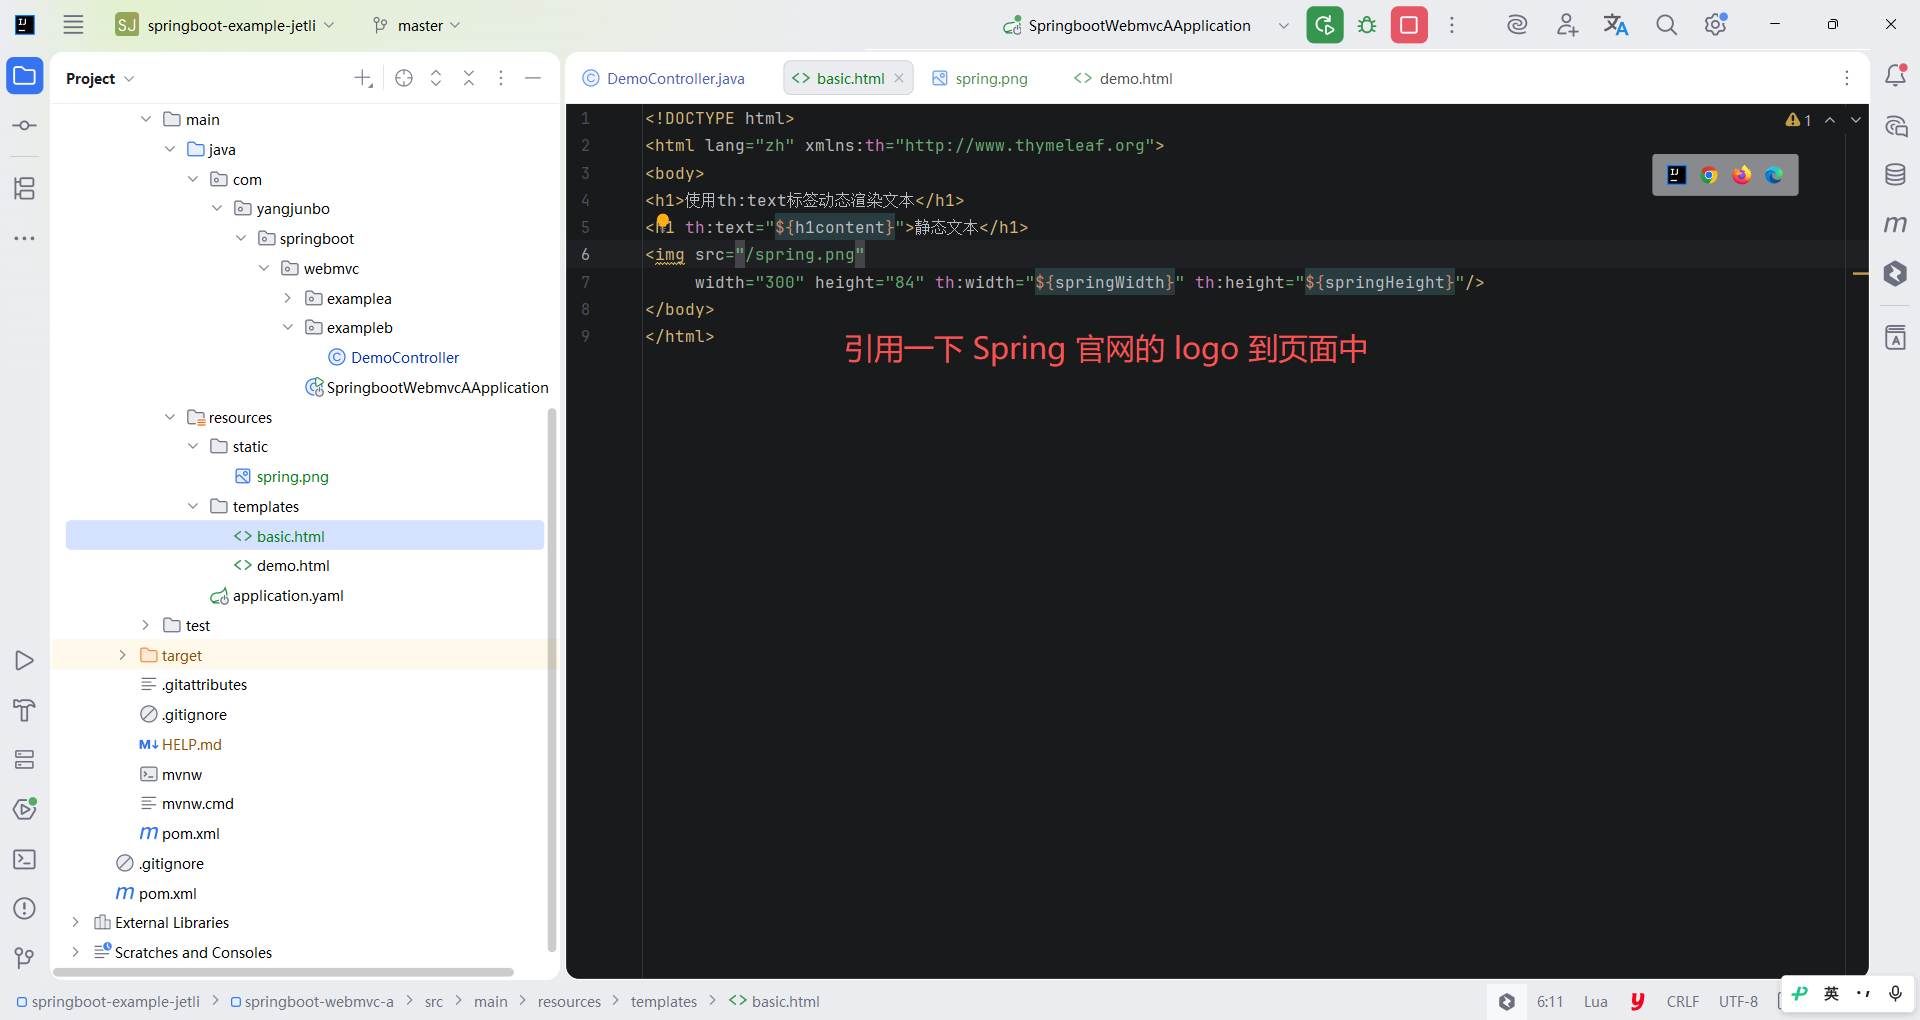Click warning stripe marker in editor gutter
Viewport: 1920px width, 1020px height.
pyautogui.click(x=1861, y=273)
